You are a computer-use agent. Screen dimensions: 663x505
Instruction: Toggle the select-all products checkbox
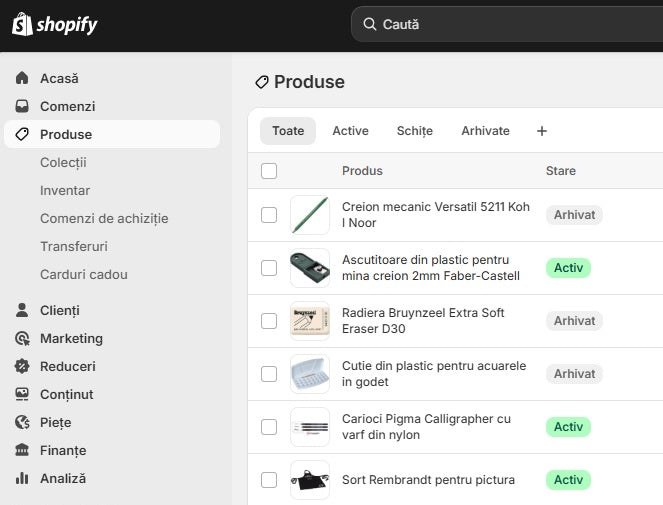coord(269,171)
